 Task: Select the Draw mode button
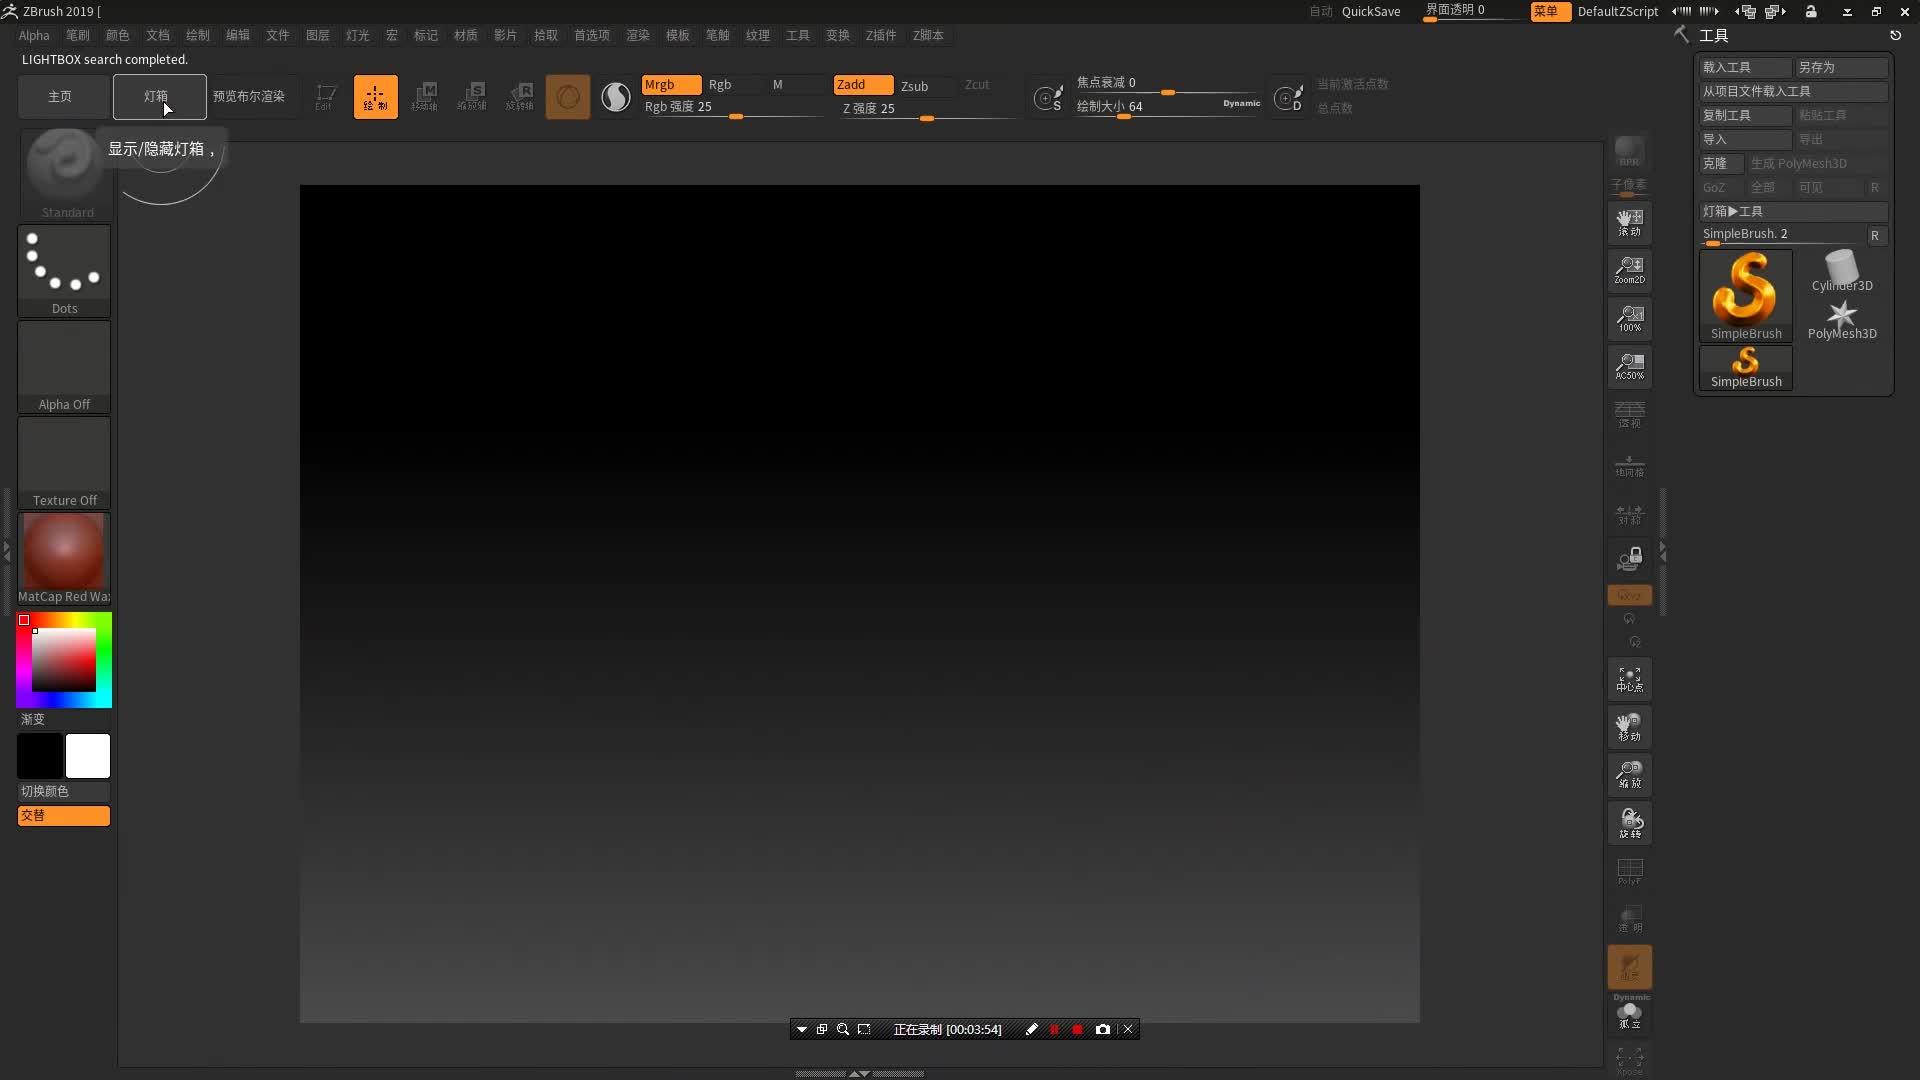pyautogui.click(x=375, y=97)
